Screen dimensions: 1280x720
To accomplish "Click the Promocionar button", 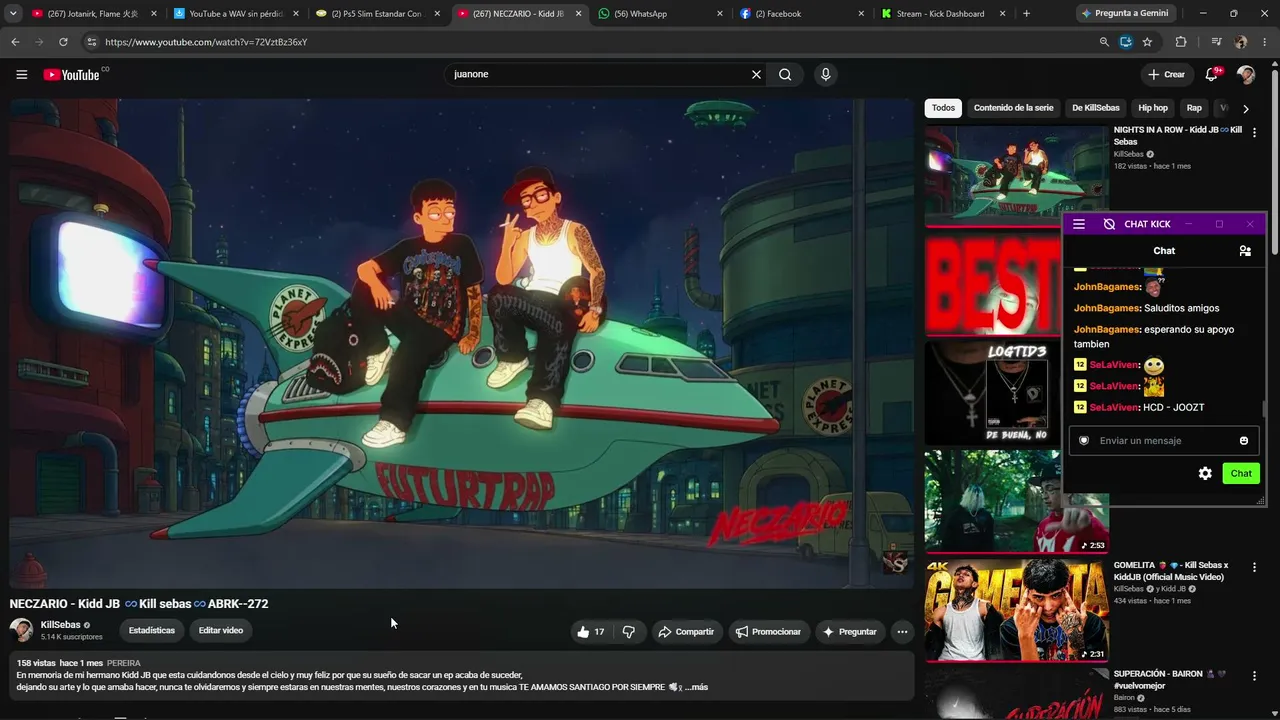I will 768,632.
